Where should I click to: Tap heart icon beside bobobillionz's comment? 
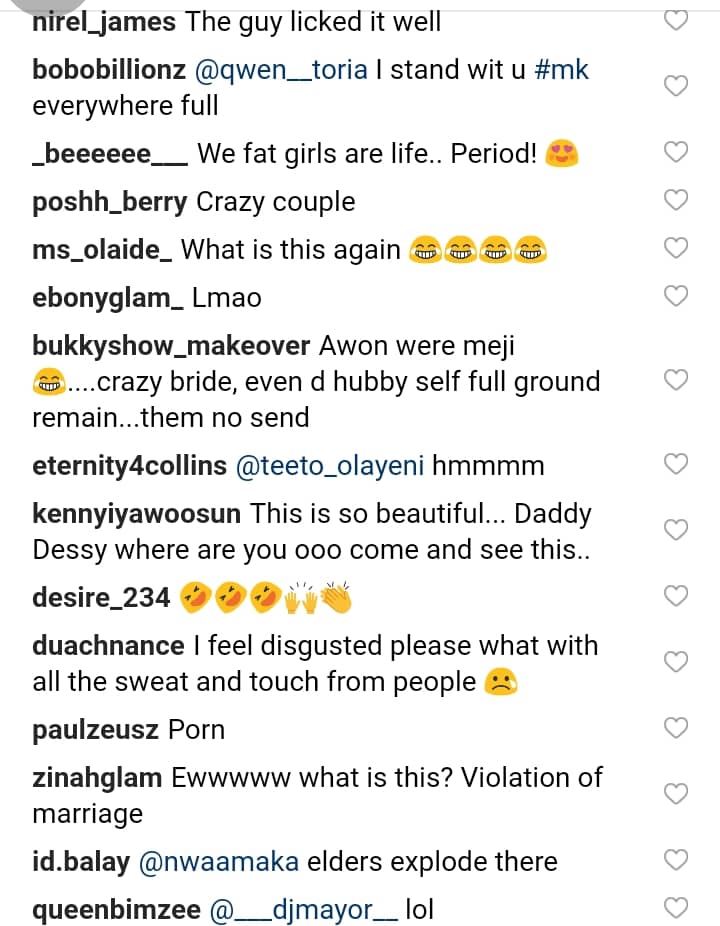tap(677, 86)
